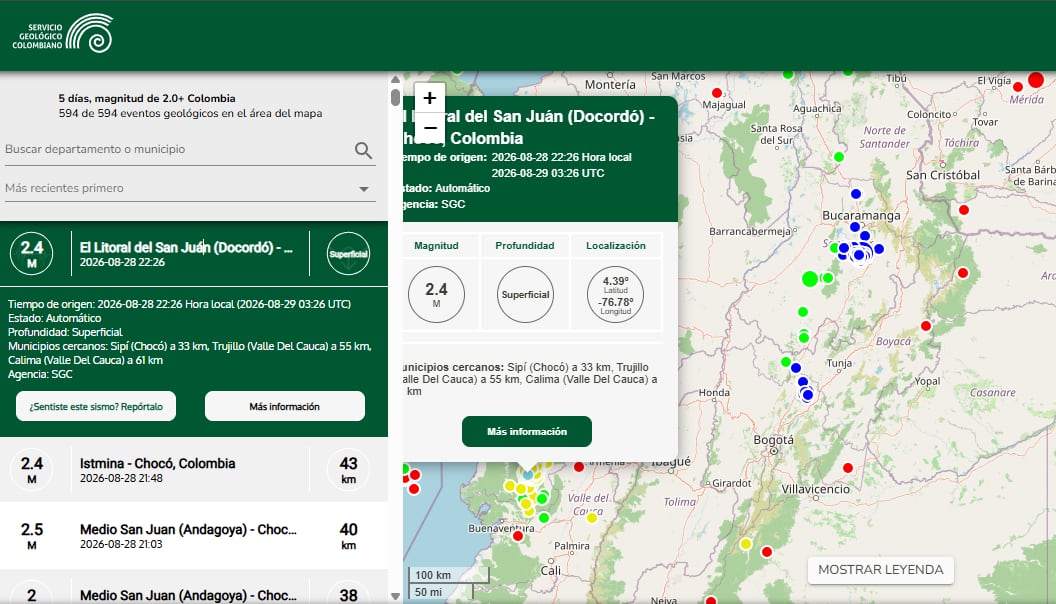
Task: Click the blue marker cluster near Honda
Action: point(807,394)
